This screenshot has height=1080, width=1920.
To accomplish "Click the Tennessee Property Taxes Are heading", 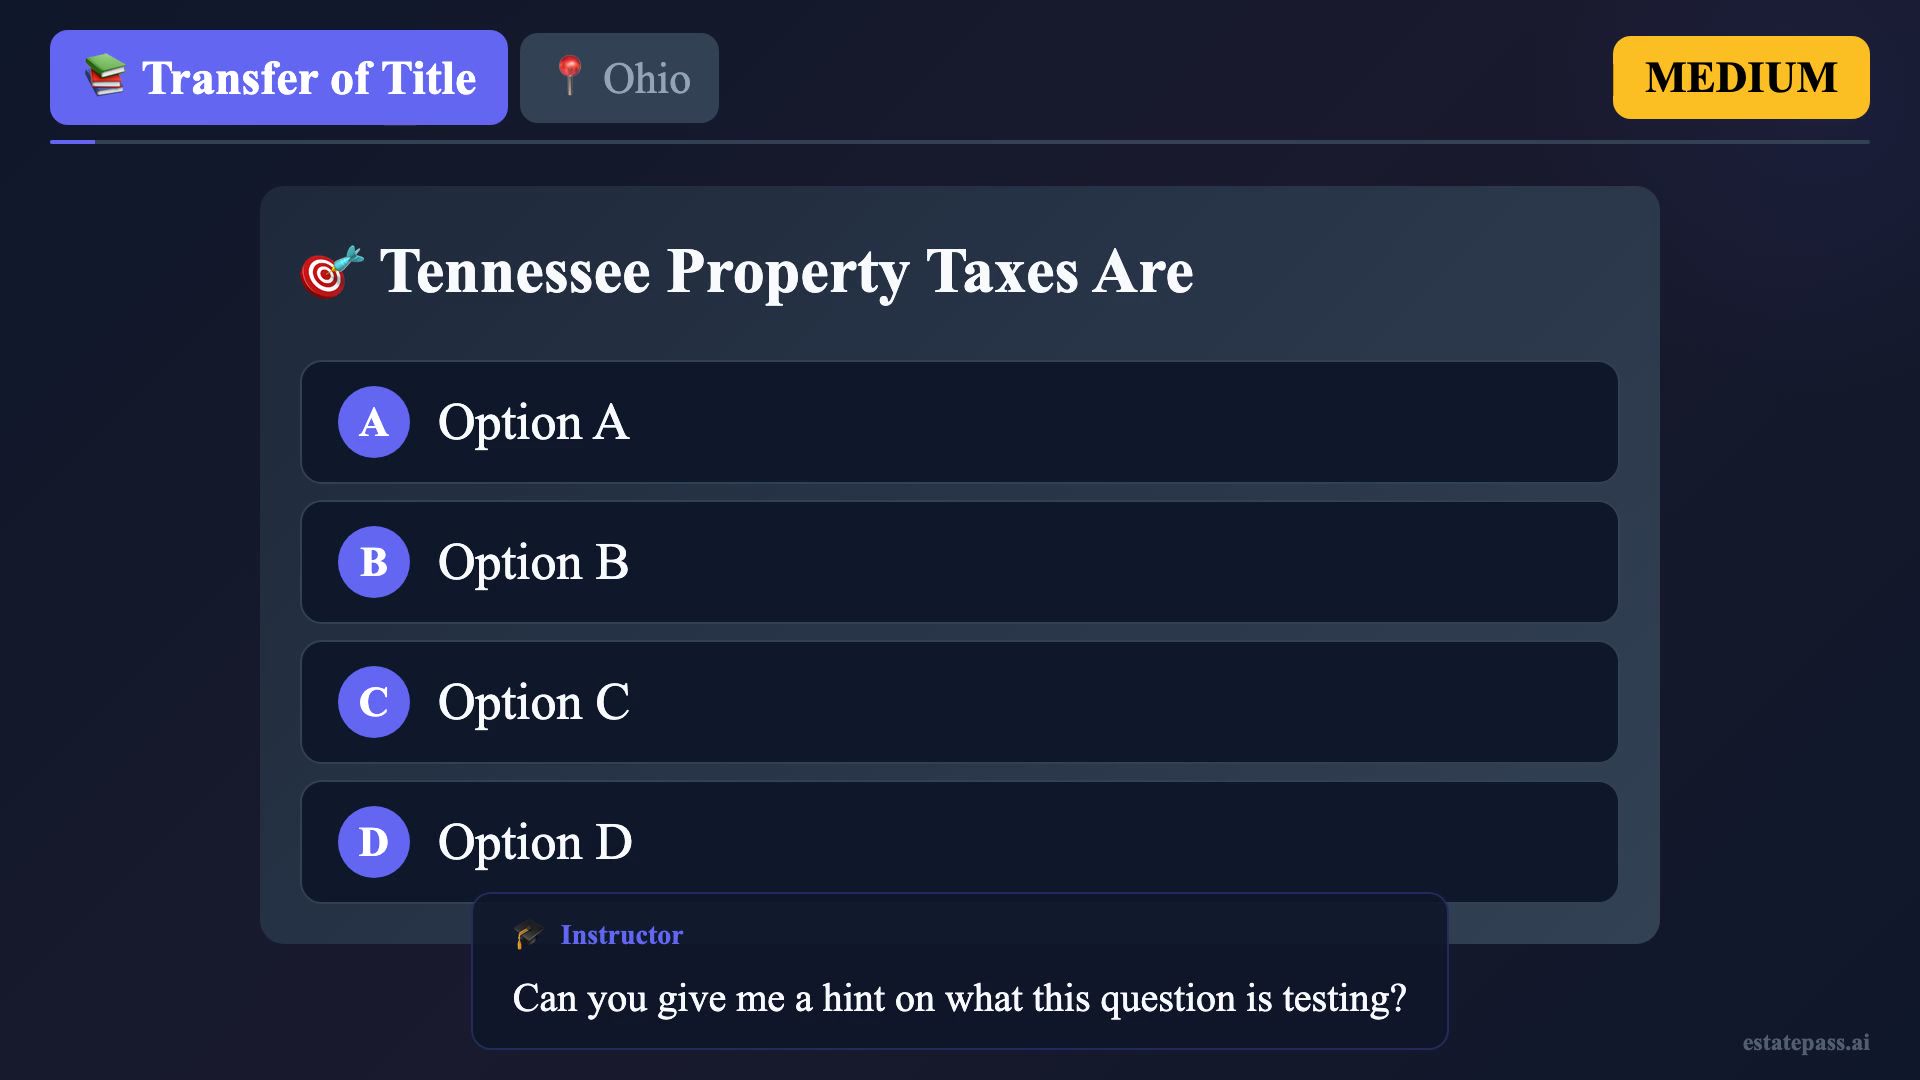I will click(x=786, y=271).
